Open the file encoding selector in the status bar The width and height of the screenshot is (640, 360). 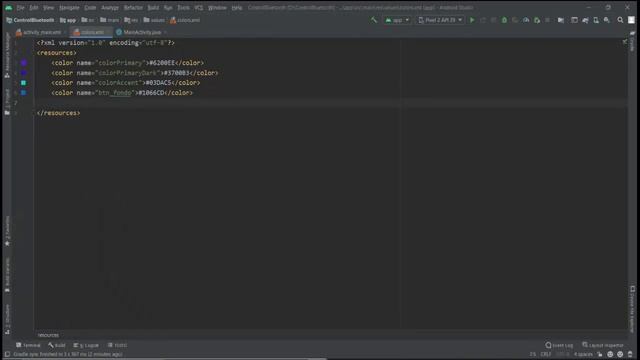click(562, 354)
